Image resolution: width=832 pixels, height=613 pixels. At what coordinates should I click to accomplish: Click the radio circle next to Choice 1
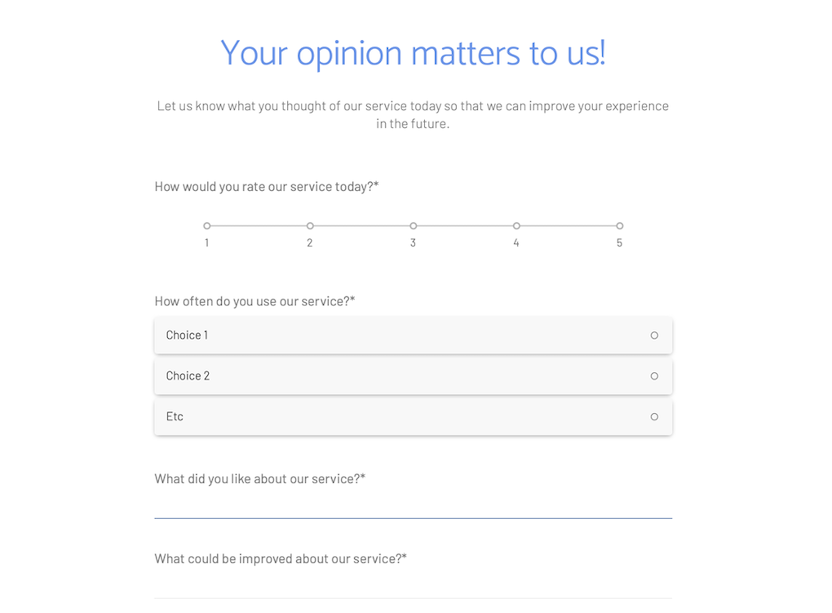point(654,335)
